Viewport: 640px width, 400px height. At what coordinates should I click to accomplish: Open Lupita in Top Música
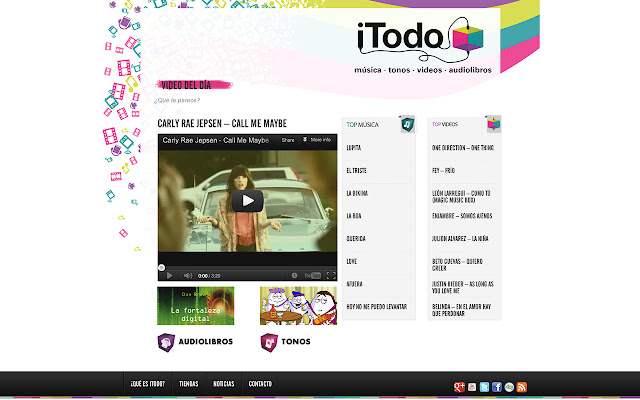[x=353, y=148]
